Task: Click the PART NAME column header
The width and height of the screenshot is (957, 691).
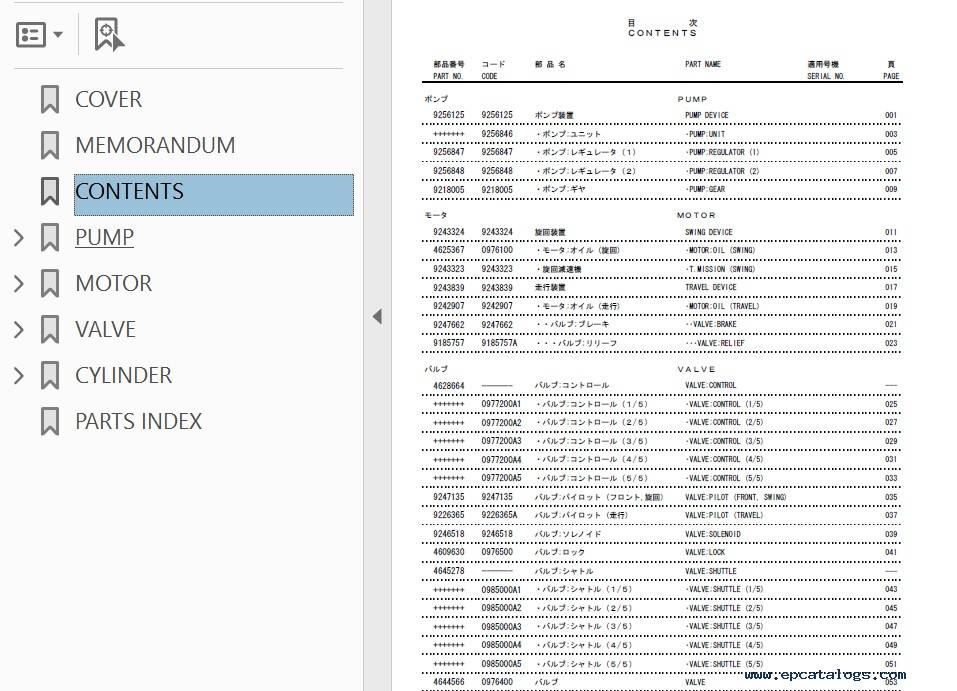Action: pos(702,64)
